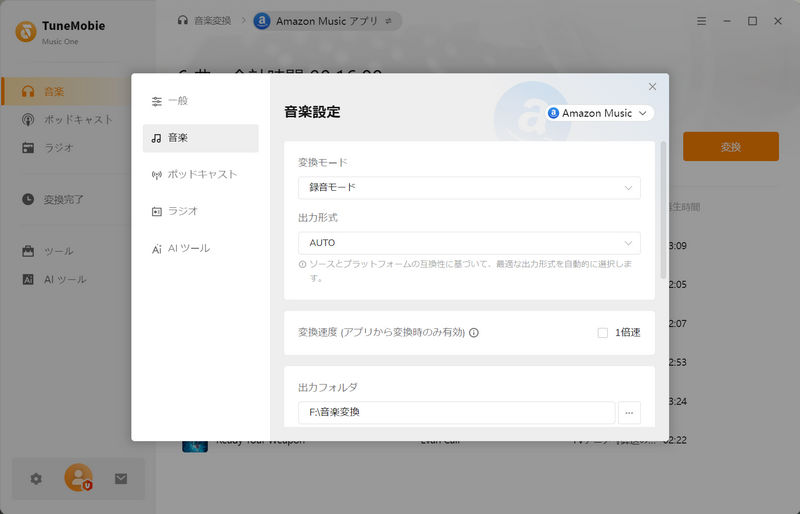The height and width of the screenshot is (514, 800).
Task: Expand the 変換モード dropdown showing 録音モード
Action: (469, 188)
